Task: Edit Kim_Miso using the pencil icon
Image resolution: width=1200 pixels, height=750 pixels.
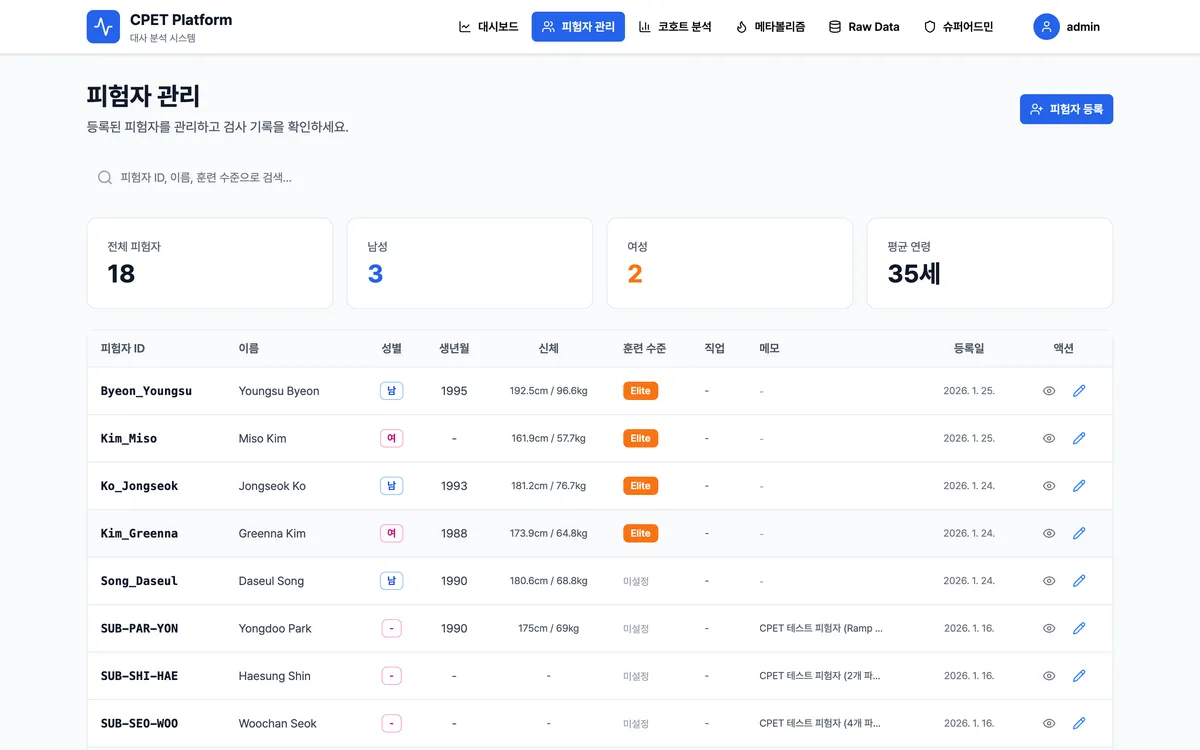Action: click(1079, 438)
